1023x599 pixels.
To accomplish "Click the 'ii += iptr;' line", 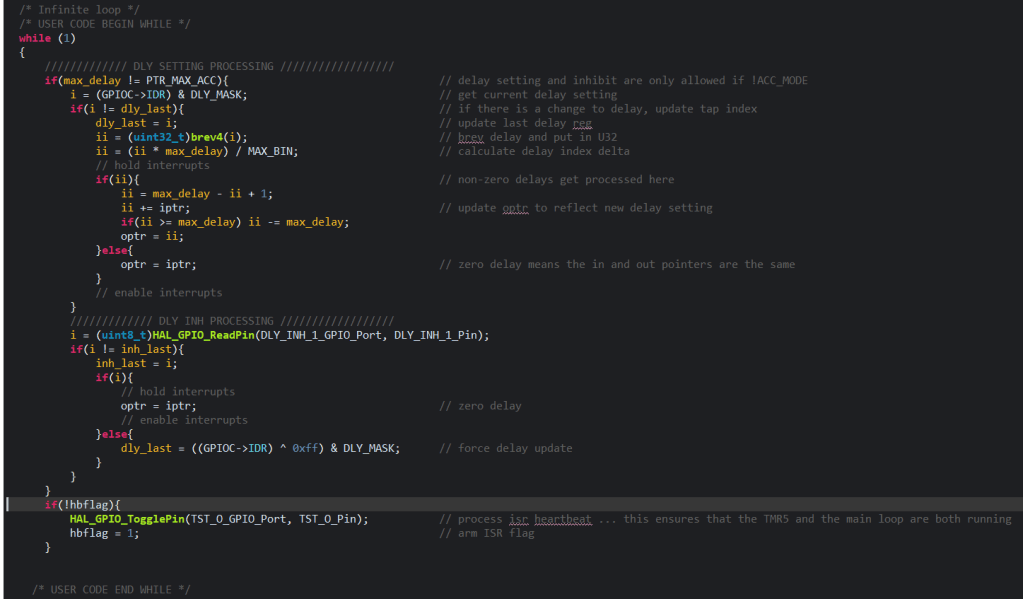I will click(155, 208).
